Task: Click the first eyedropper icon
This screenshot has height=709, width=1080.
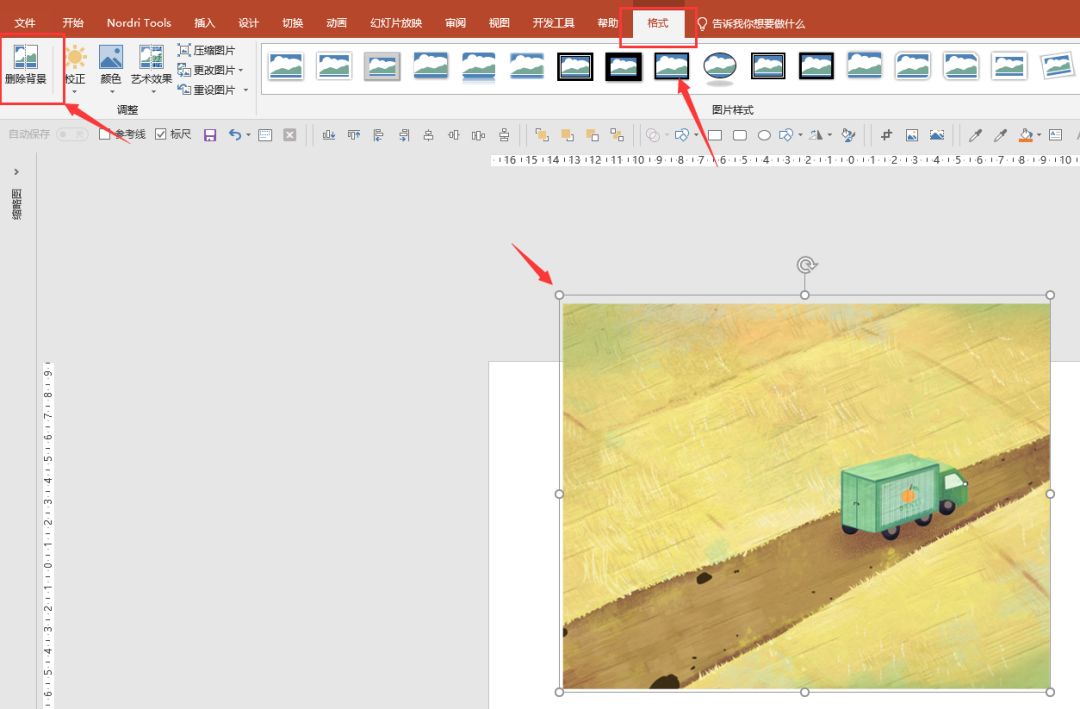Action: (x=975, y=135)
